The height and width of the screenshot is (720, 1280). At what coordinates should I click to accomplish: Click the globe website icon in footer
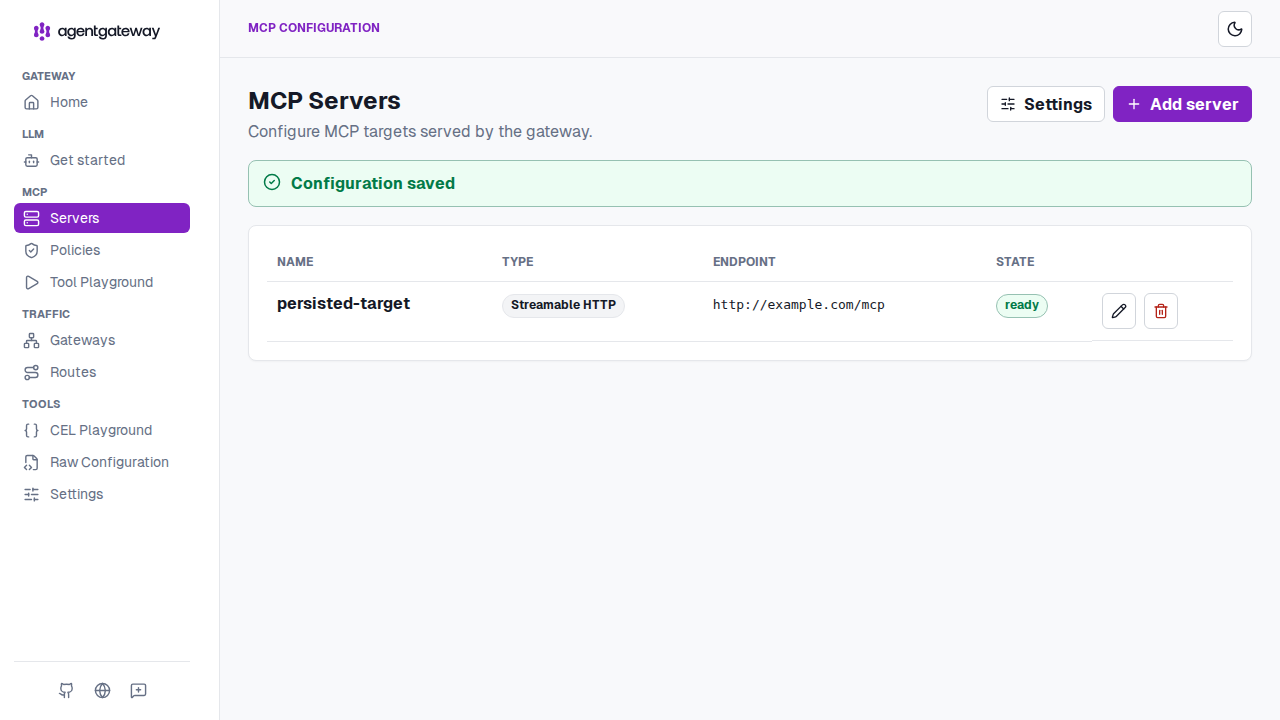point(102,690)
